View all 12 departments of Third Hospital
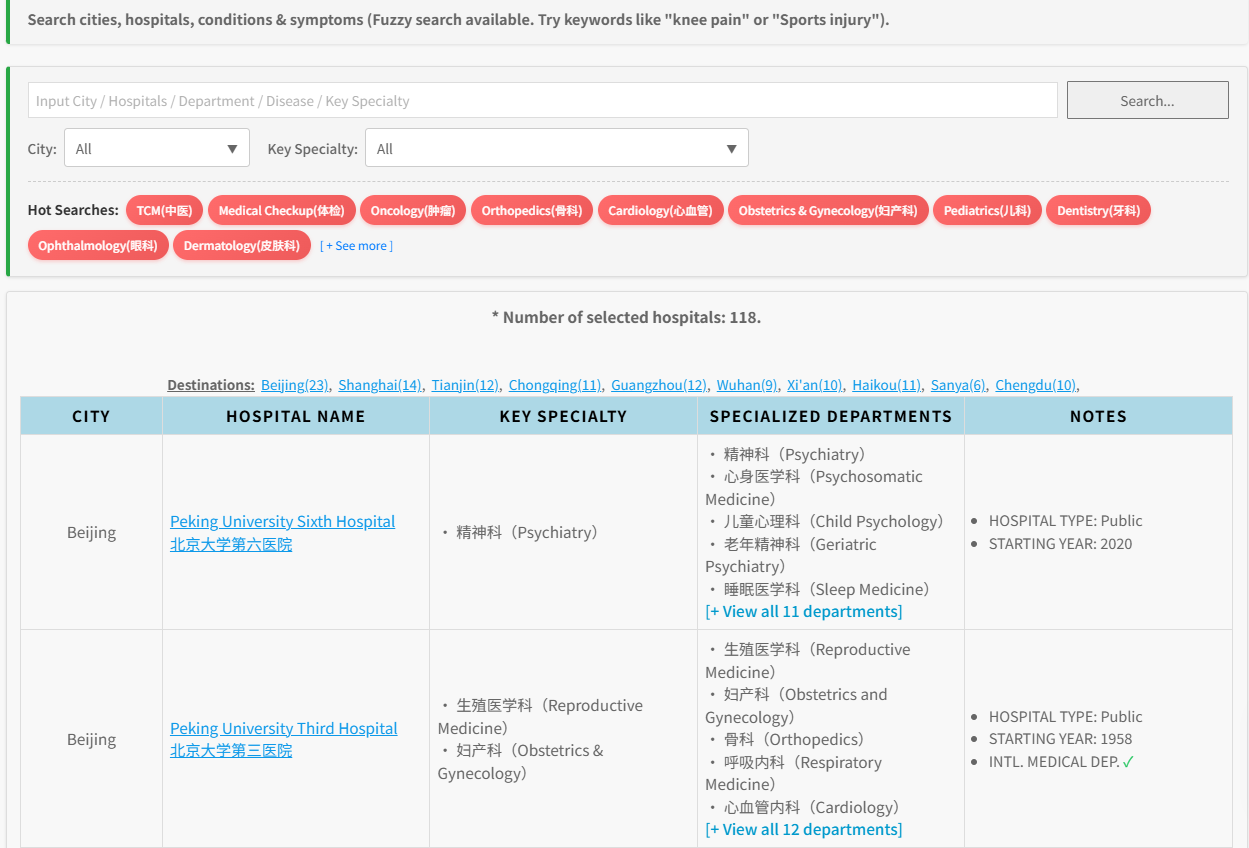 coord(804,829)
